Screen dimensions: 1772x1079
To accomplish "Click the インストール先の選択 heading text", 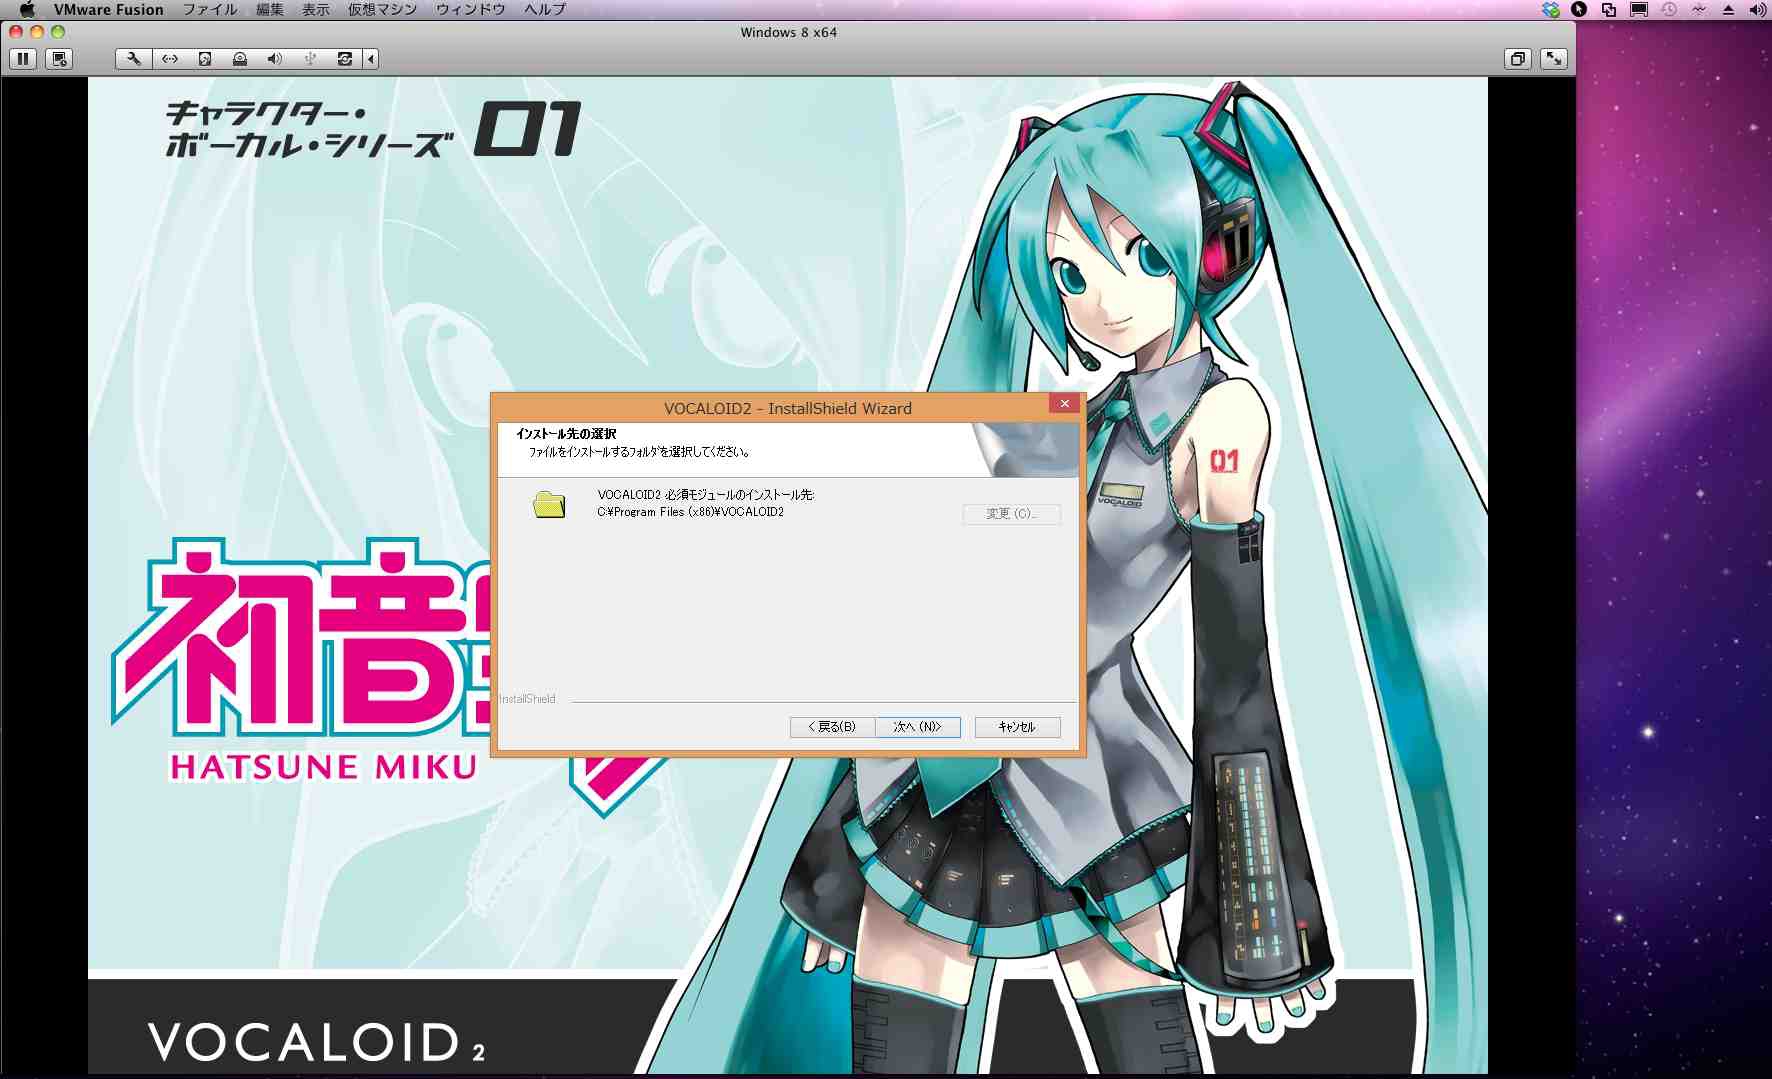I will 566,434.
